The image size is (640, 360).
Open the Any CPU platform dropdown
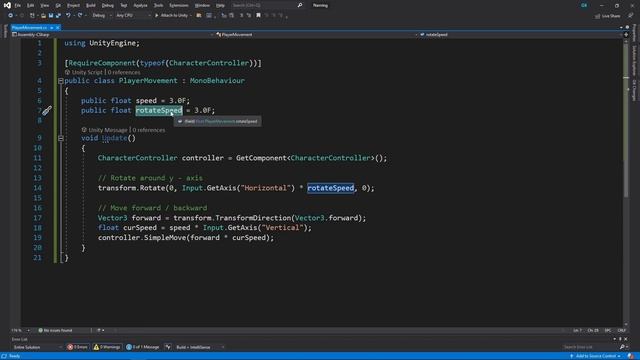click(133, 16)
